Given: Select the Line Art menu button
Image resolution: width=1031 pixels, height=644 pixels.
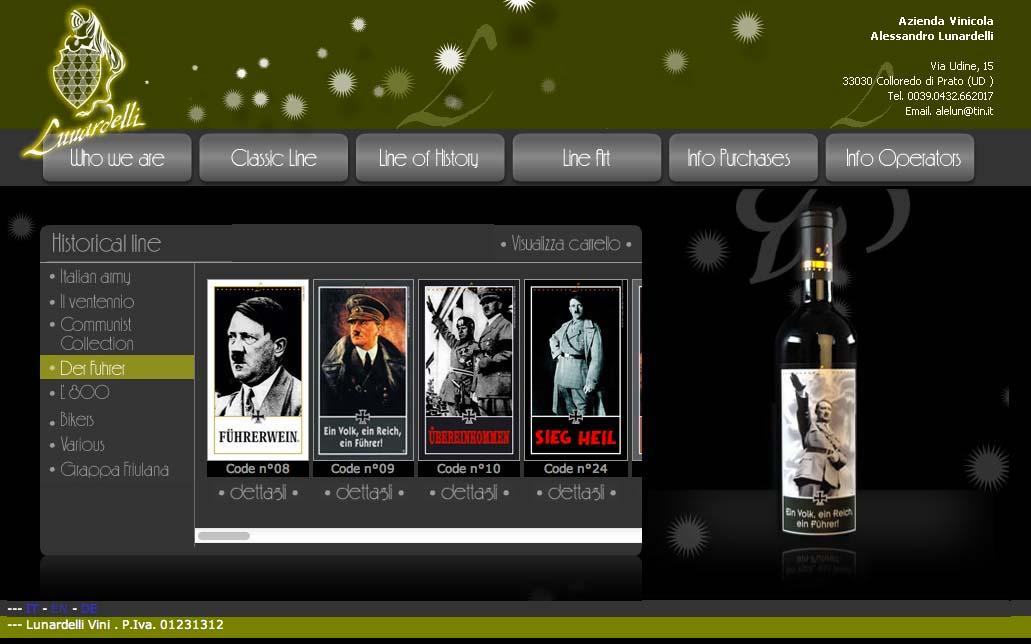Looking at the screenshot, I should pyautogui.click(x=586, y=158).
